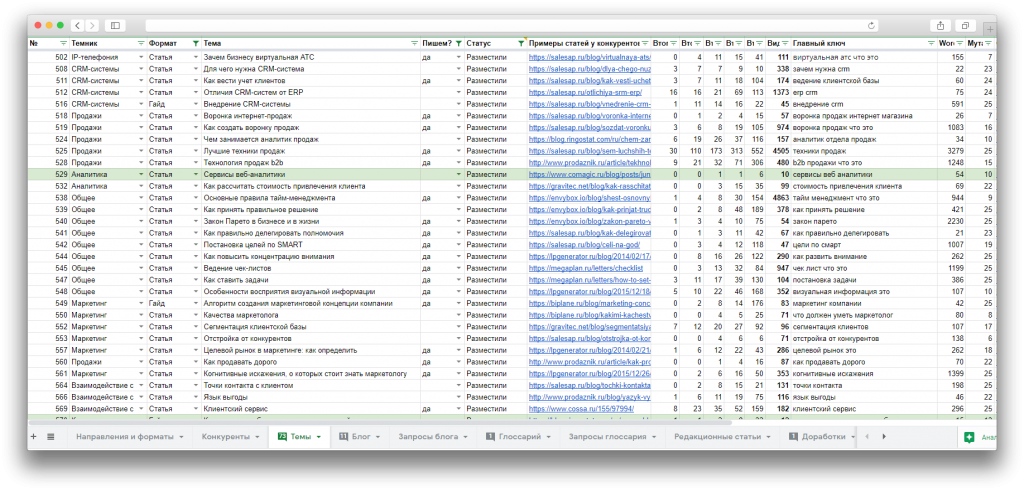Select the key cell erp crm
Image resolution: width=1024 pixels, height=490 pixels.
coord(863,93)
